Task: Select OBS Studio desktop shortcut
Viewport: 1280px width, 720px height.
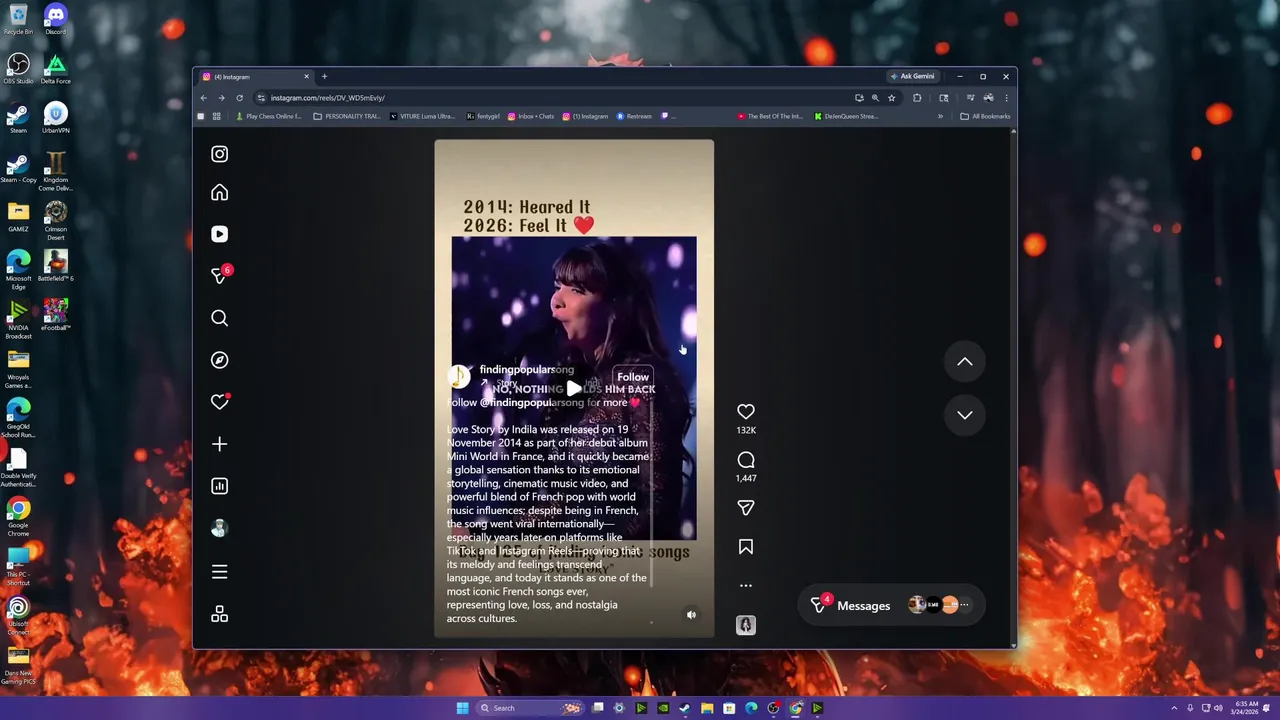Action: point(18,69)
